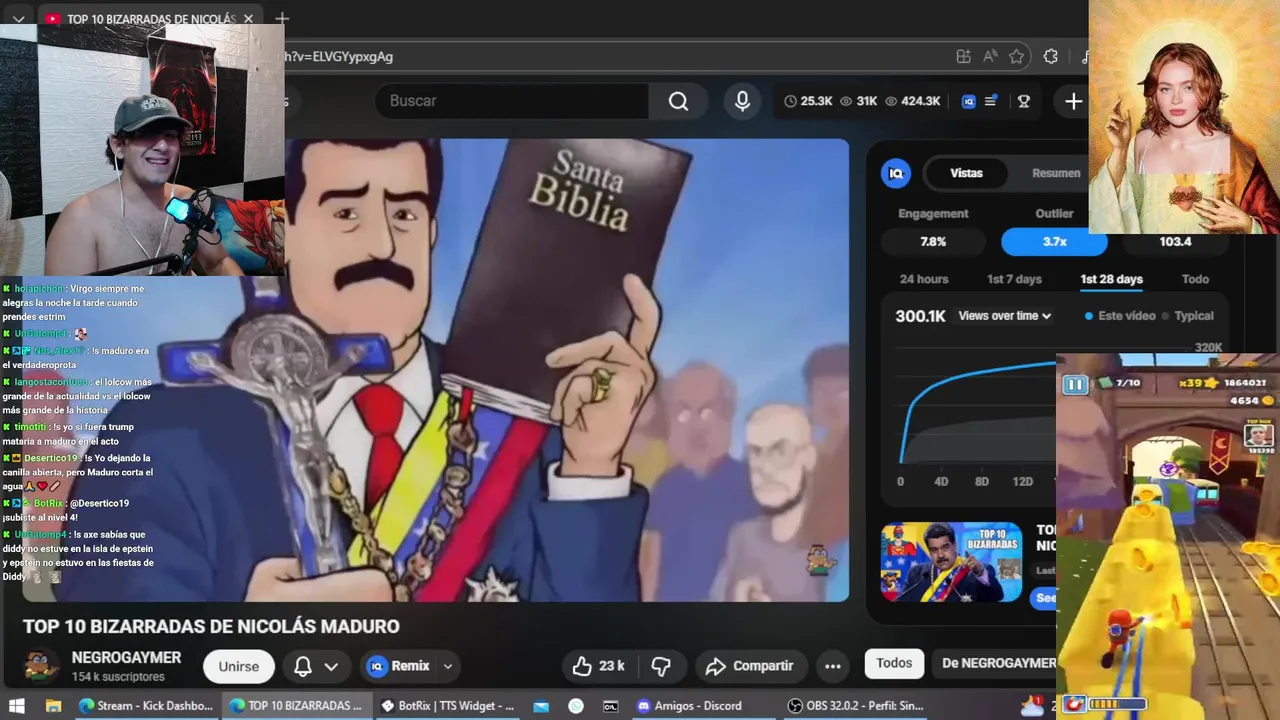The width and height of the screenshot is (1280, 720).
Task: Open terminal icon in taskbar
Action: tap(611, 706)
